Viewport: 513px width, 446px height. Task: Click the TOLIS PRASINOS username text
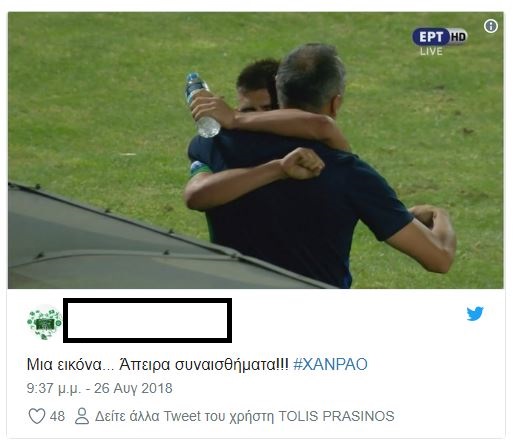click(x=336, y=416)
